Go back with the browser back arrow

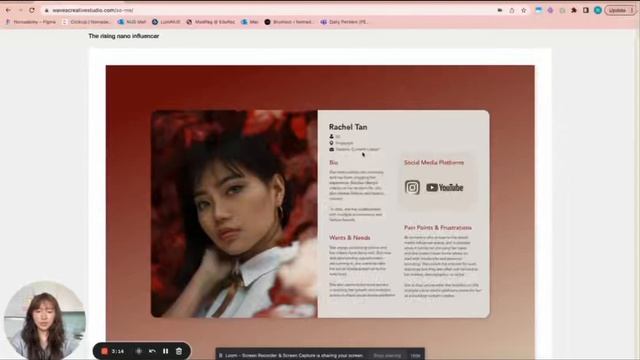point(8,10)
